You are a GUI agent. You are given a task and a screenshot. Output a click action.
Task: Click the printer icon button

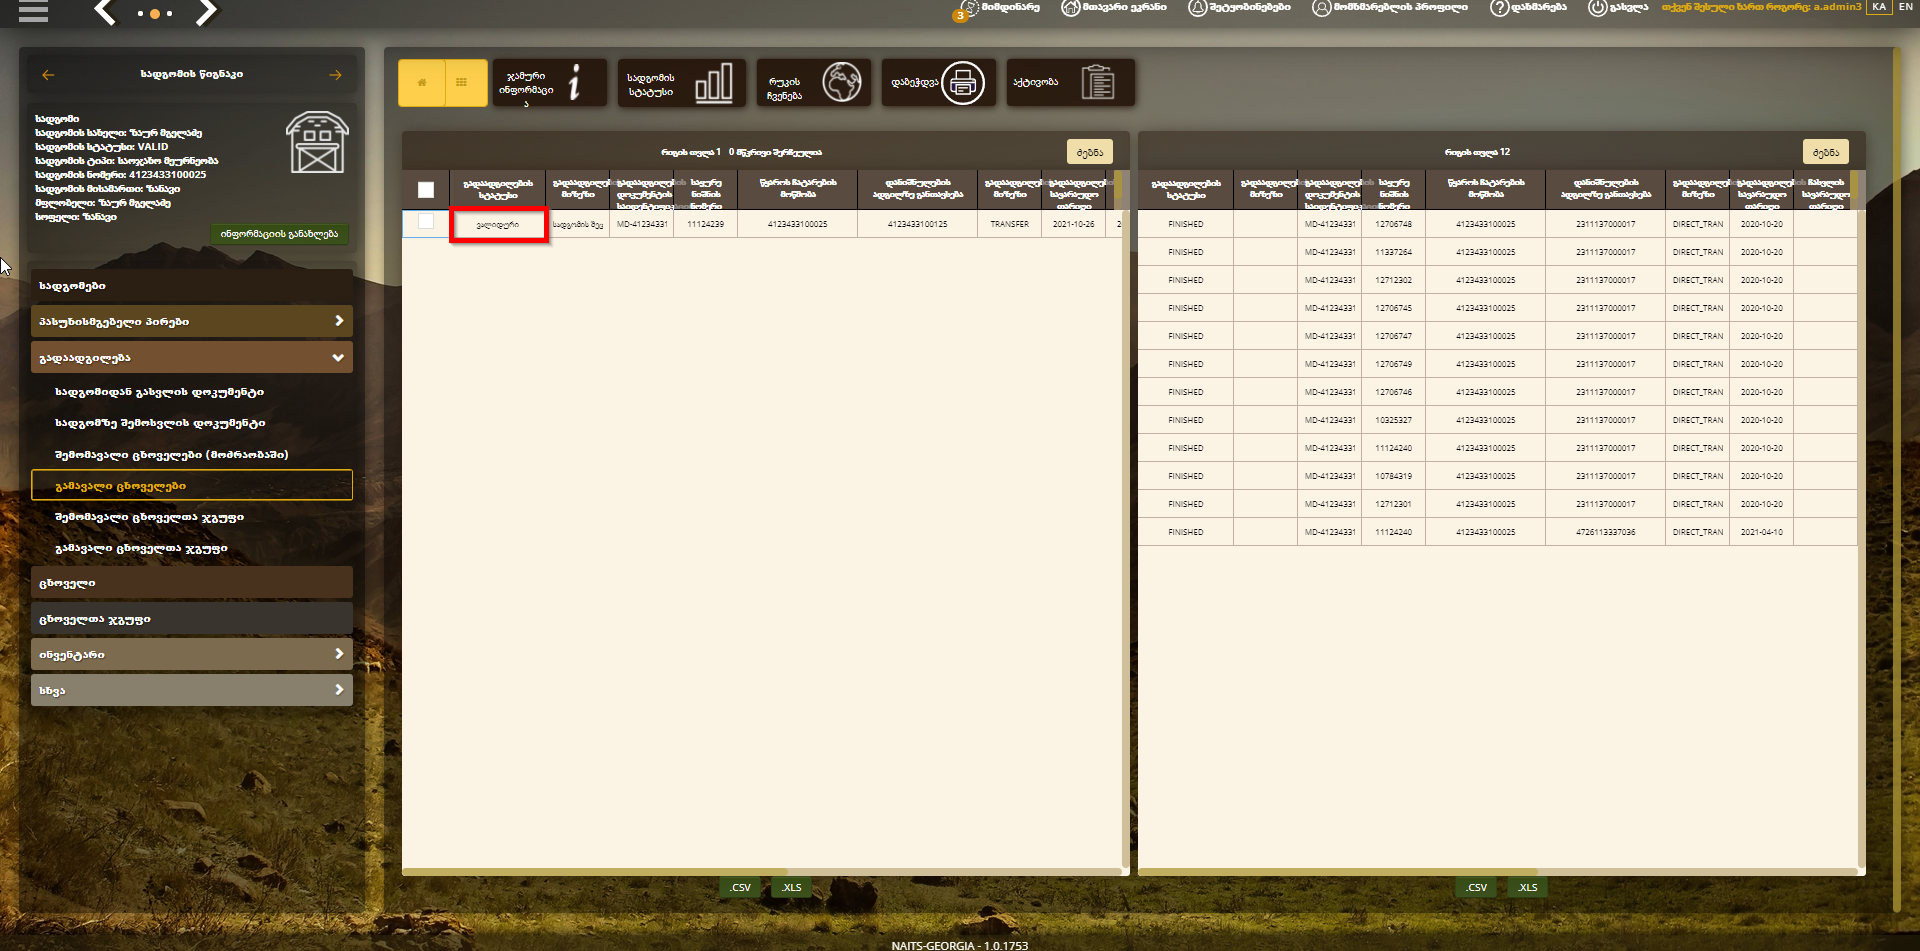click(963, 83)
